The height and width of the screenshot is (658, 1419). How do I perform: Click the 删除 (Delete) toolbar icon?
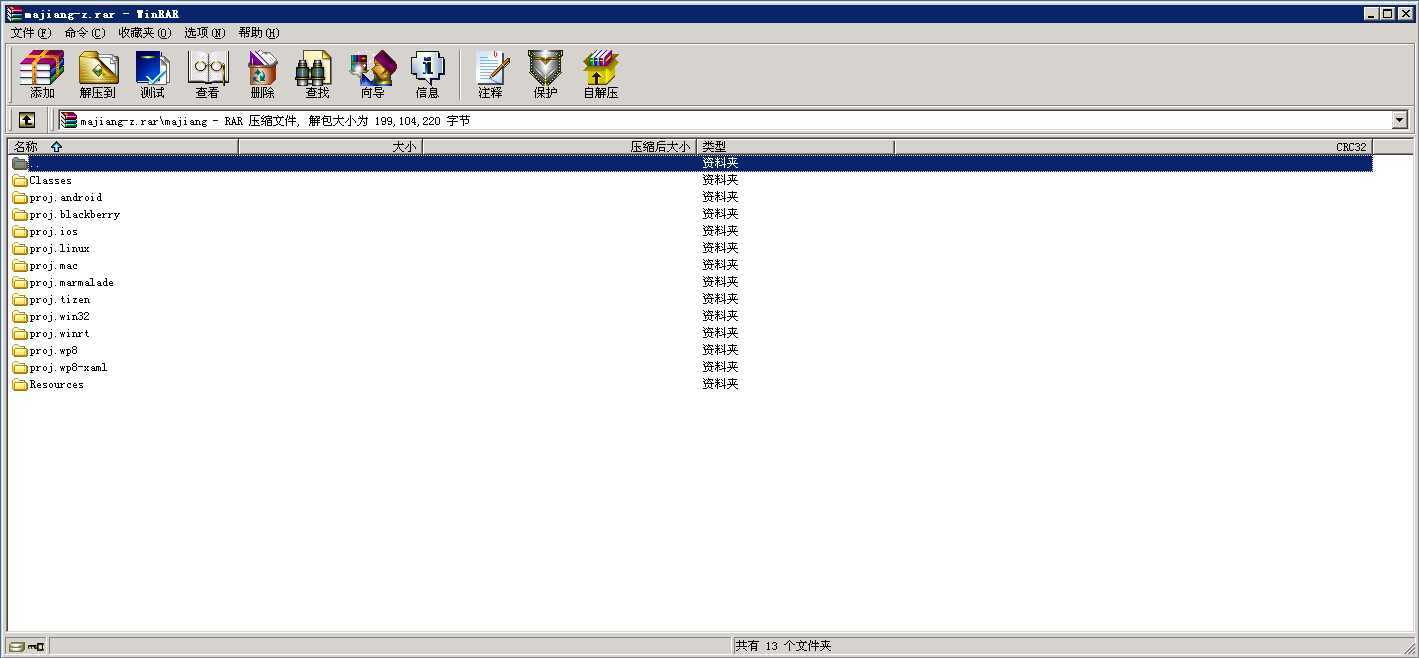[262, 75]
